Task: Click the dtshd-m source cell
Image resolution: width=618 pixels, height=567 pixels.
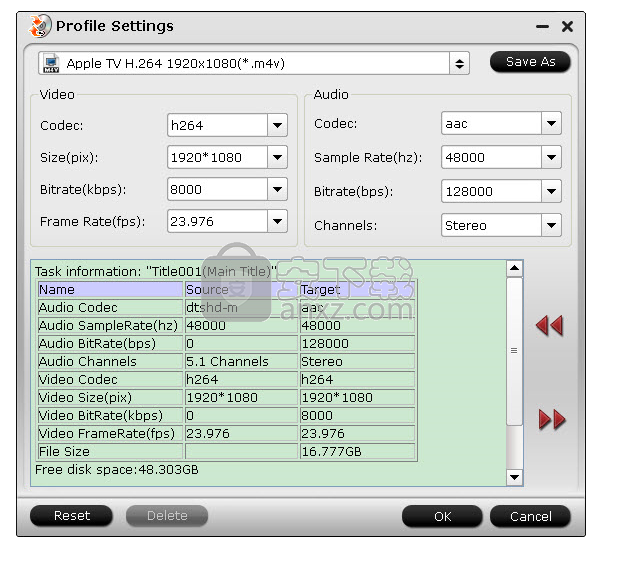Action: [241, 308]
